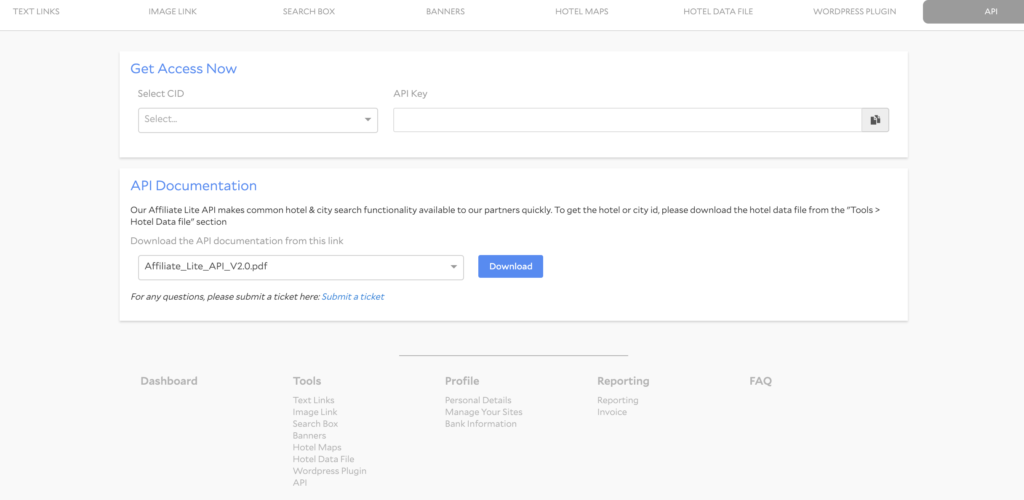Select the Banners tab
Image resolution: width=1024 pixels, height=500 pixels.
pos(445,12)
